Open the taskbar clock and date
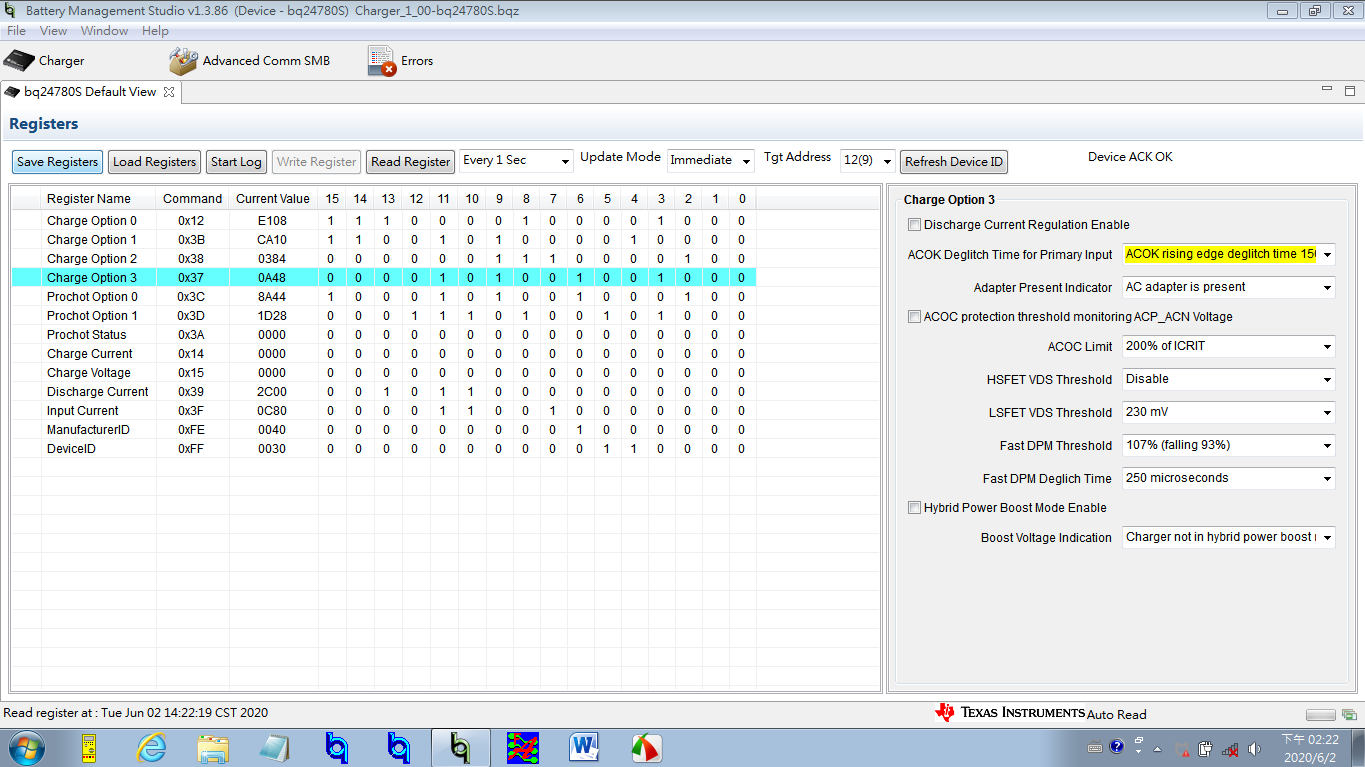The image size is (1365, 767). tap(1310, 748)
